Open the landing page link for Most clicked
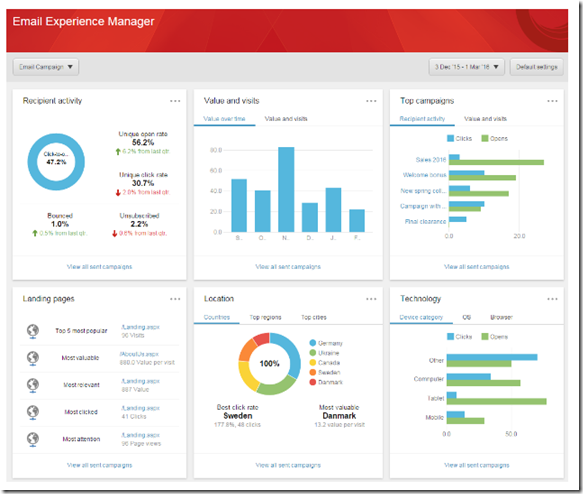583x494 pixels. click(x=141, y=409)
